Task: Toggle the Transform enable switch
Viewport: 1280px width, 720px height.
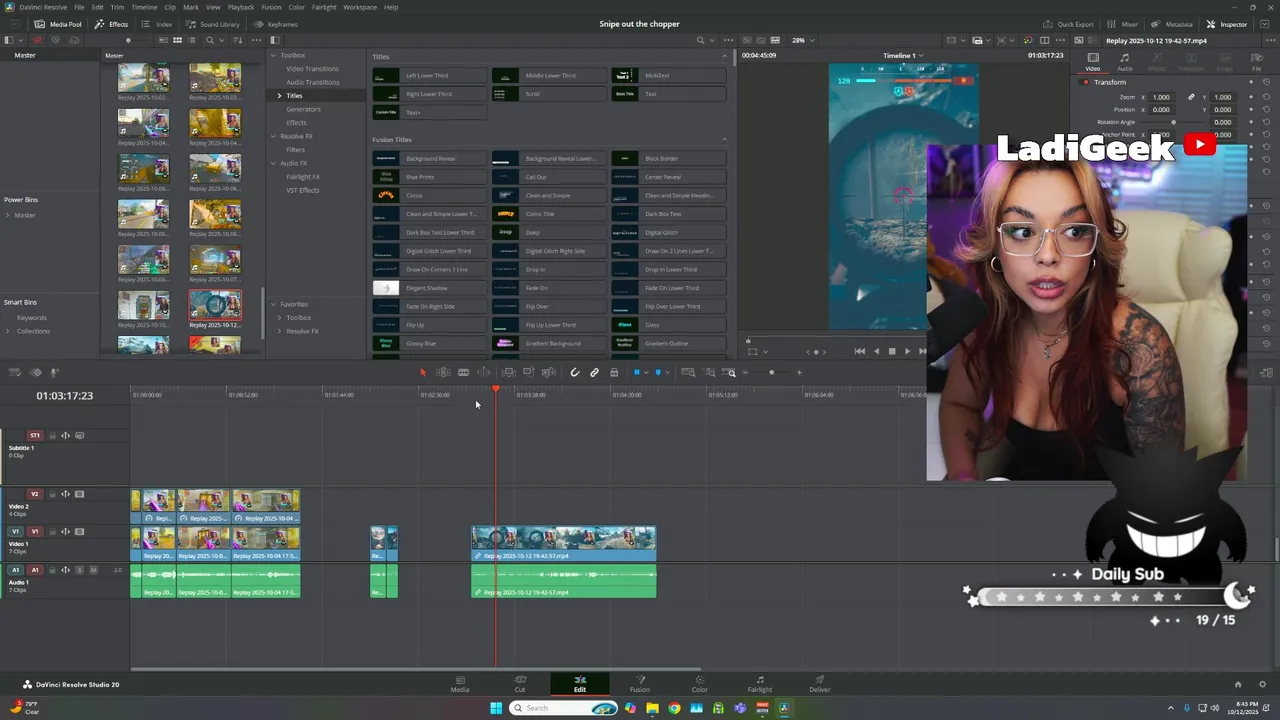Action: (1086, 82)
